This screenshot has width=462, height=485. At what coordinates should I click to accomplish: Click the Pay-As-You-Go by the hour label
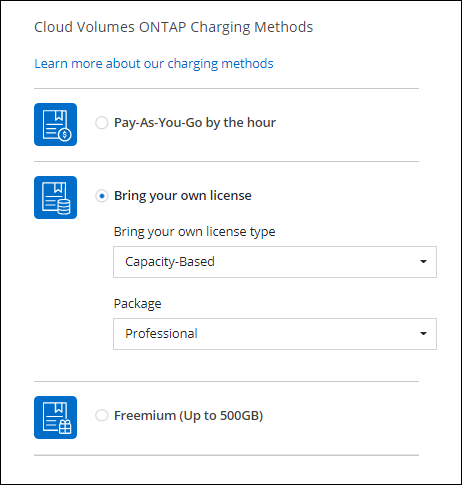[195, 123]
